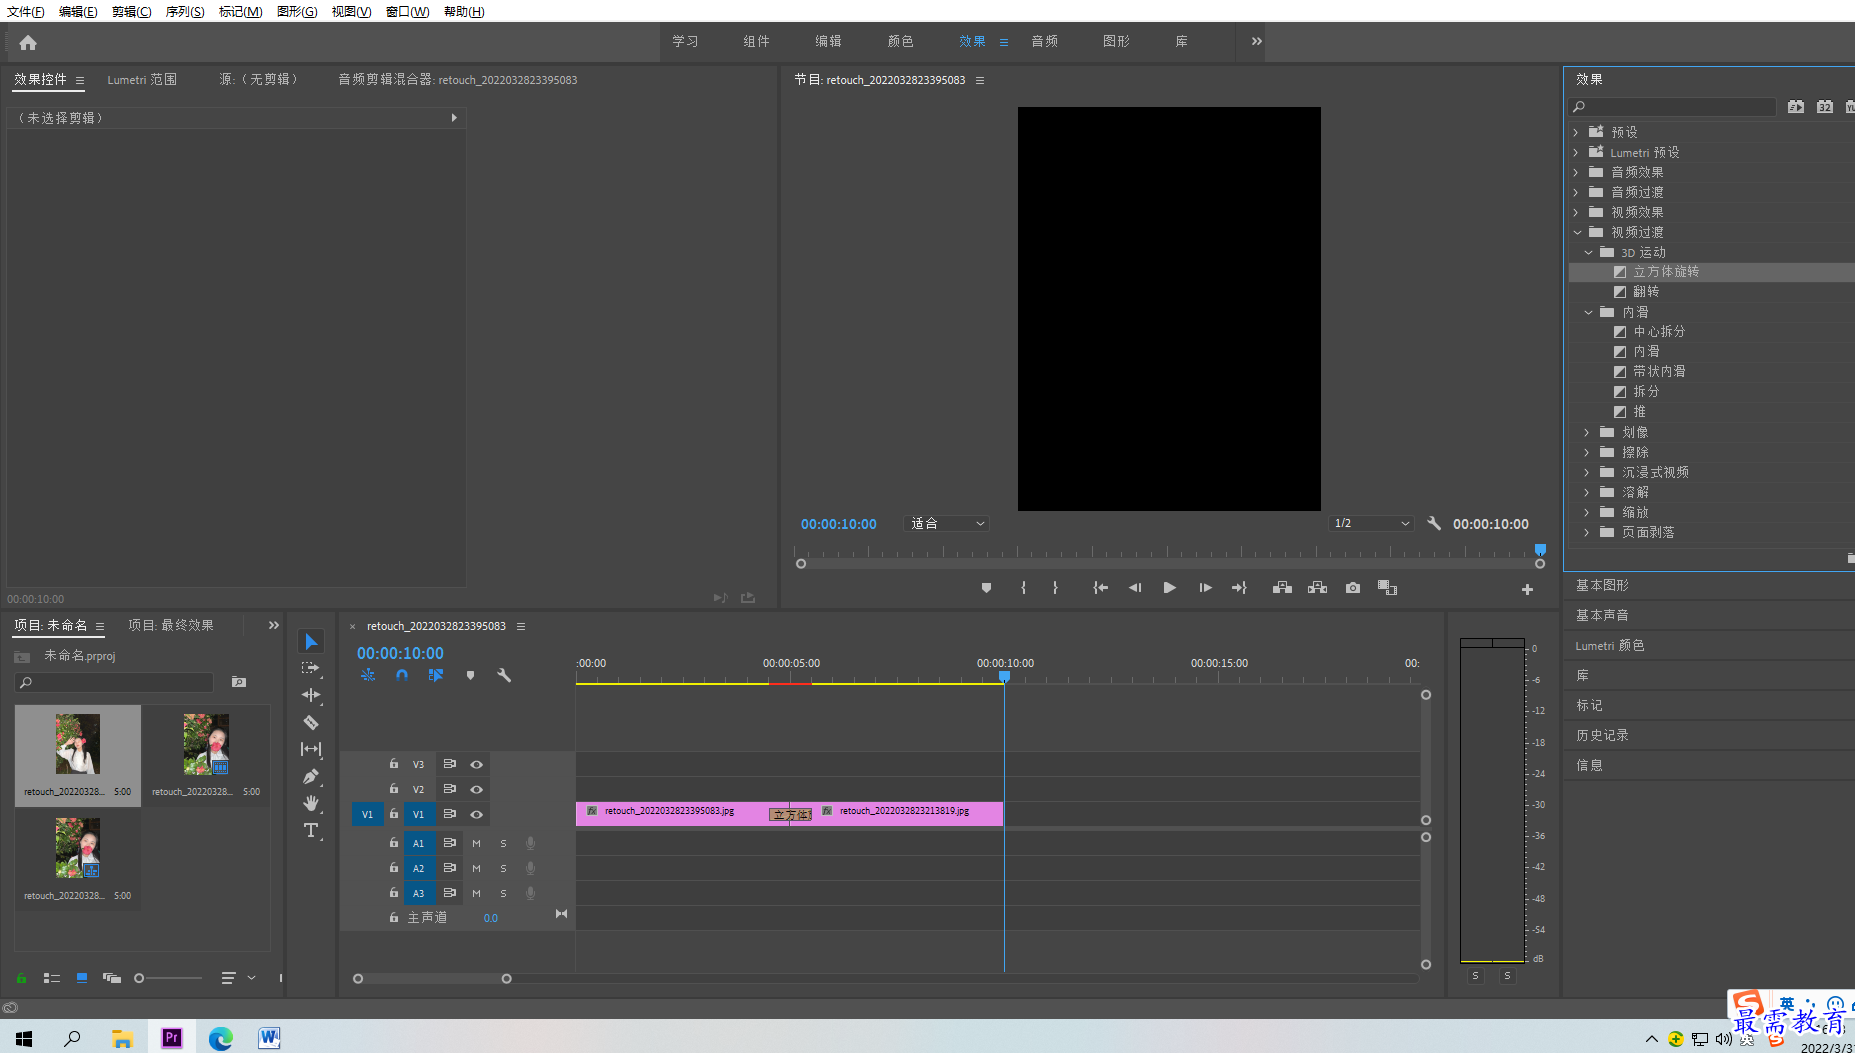
Task: Select the Hand tool
Action: click(x=311, y=803)
